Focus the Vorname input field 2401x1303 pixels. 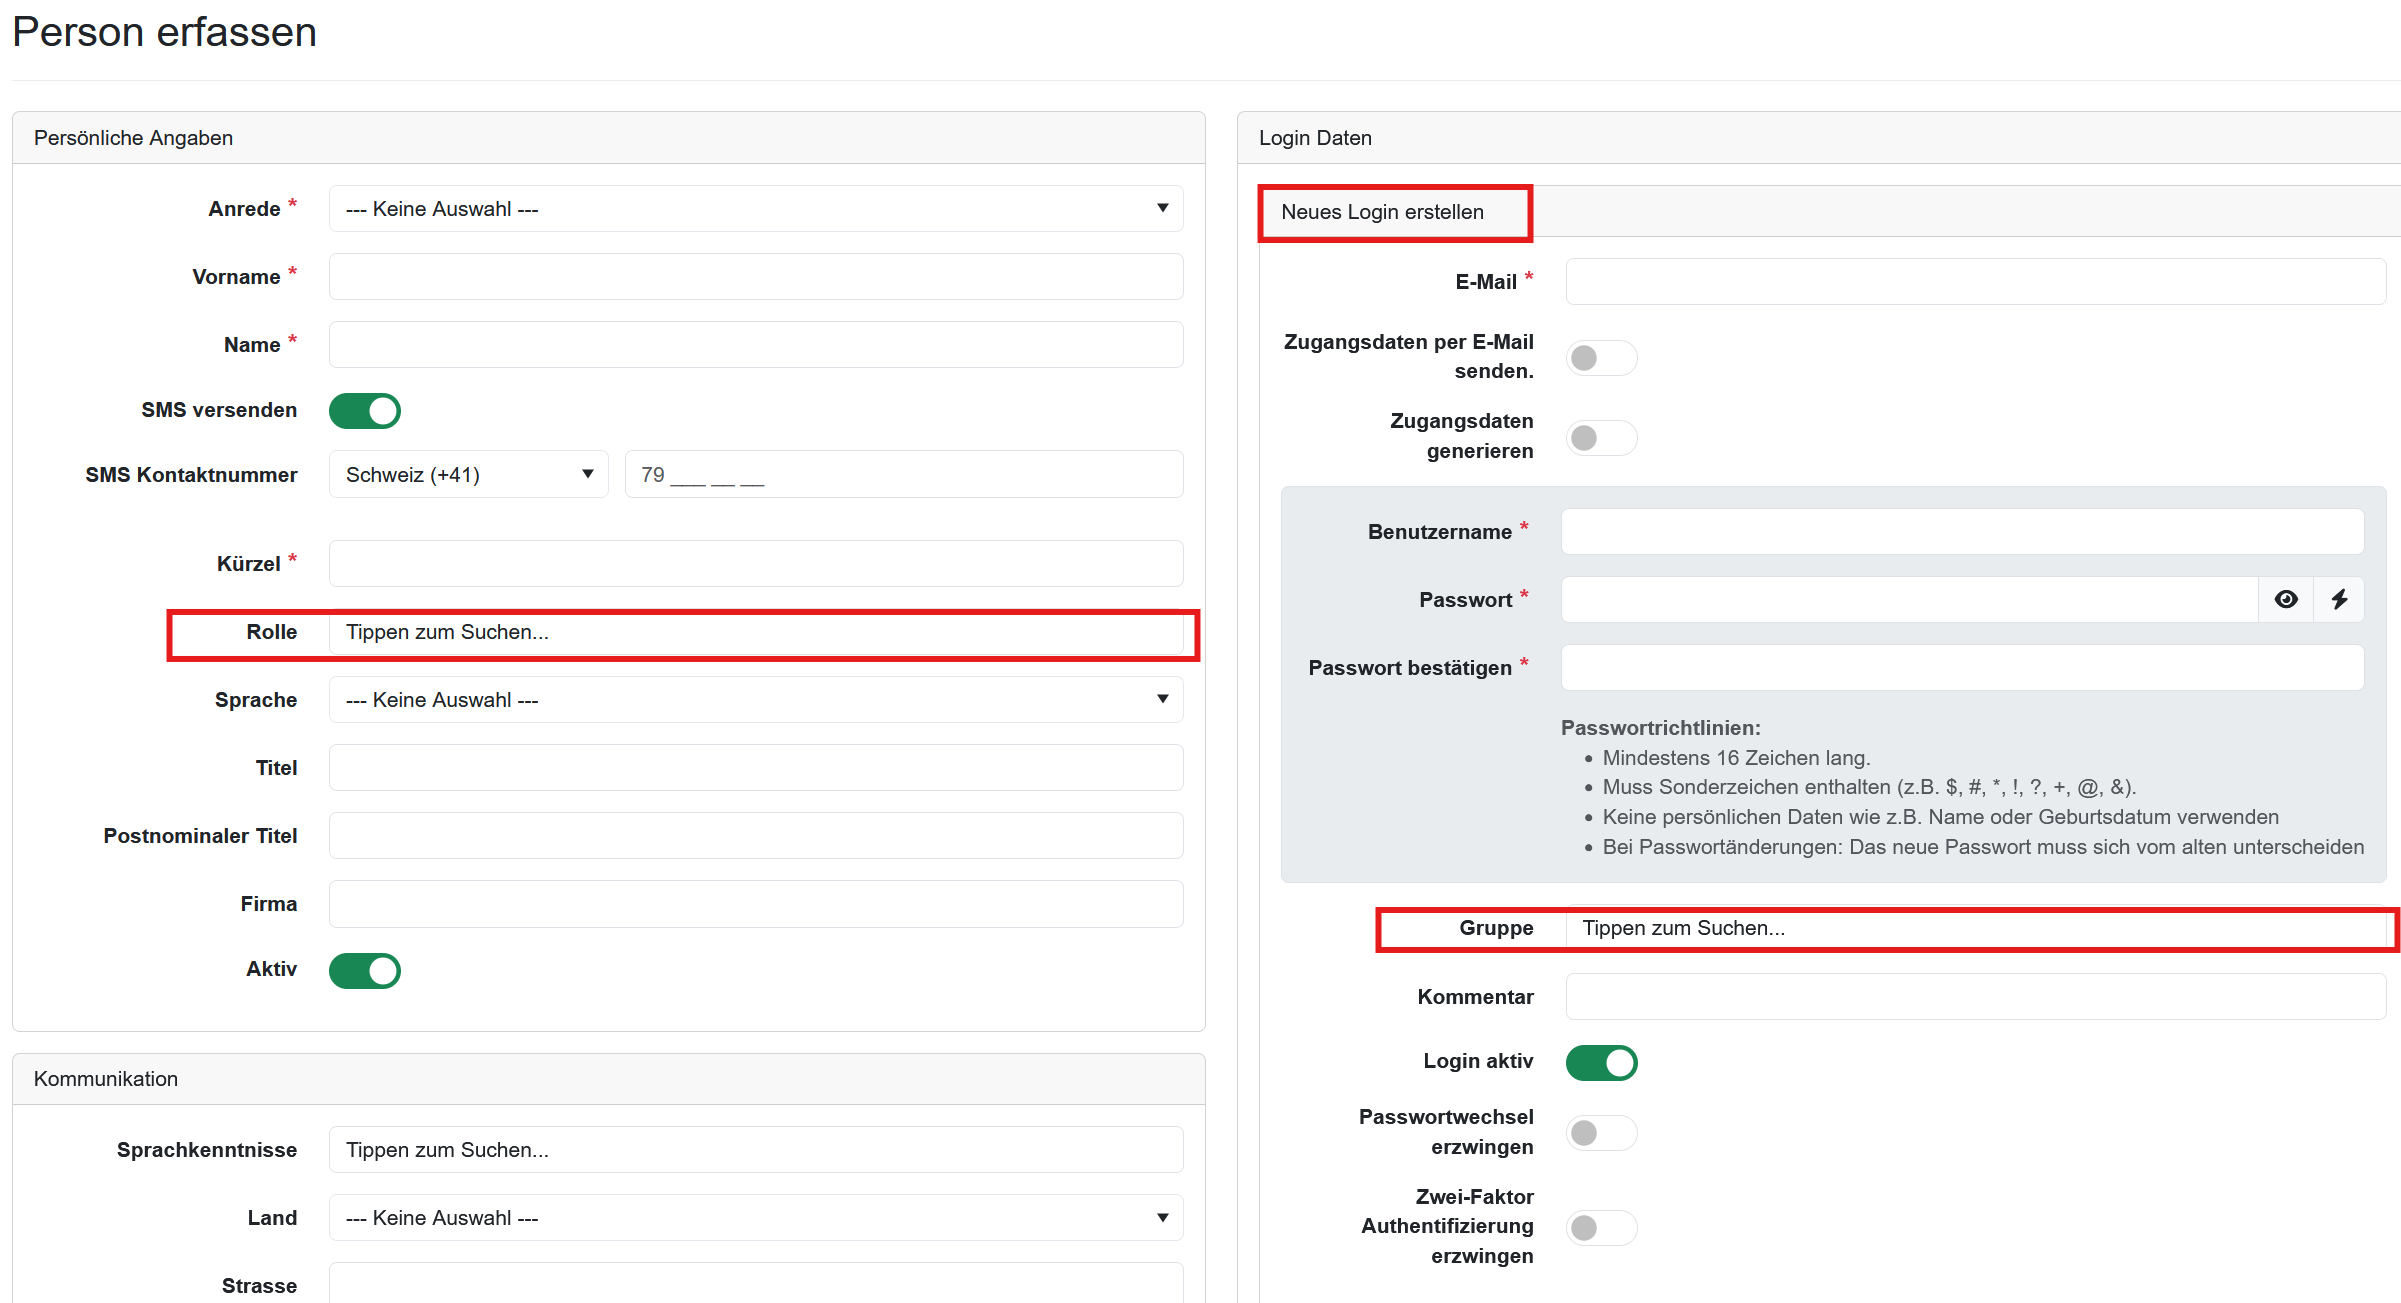(755, 277)
